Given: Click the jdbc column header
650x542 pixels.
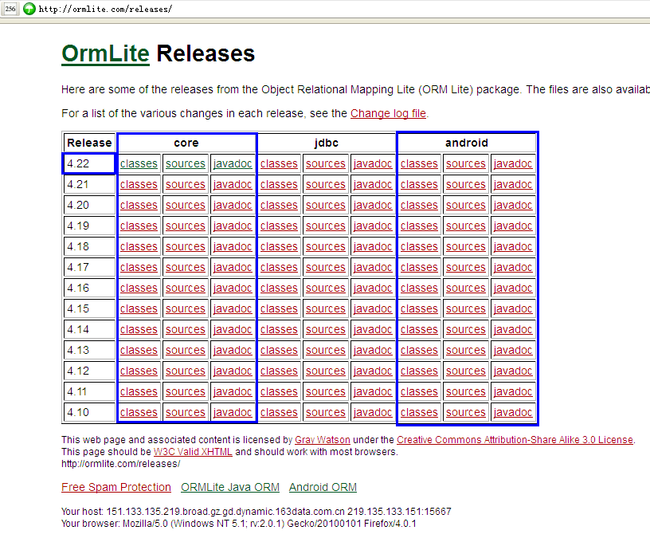Looking at the screenshot, I should click(326, 143).
